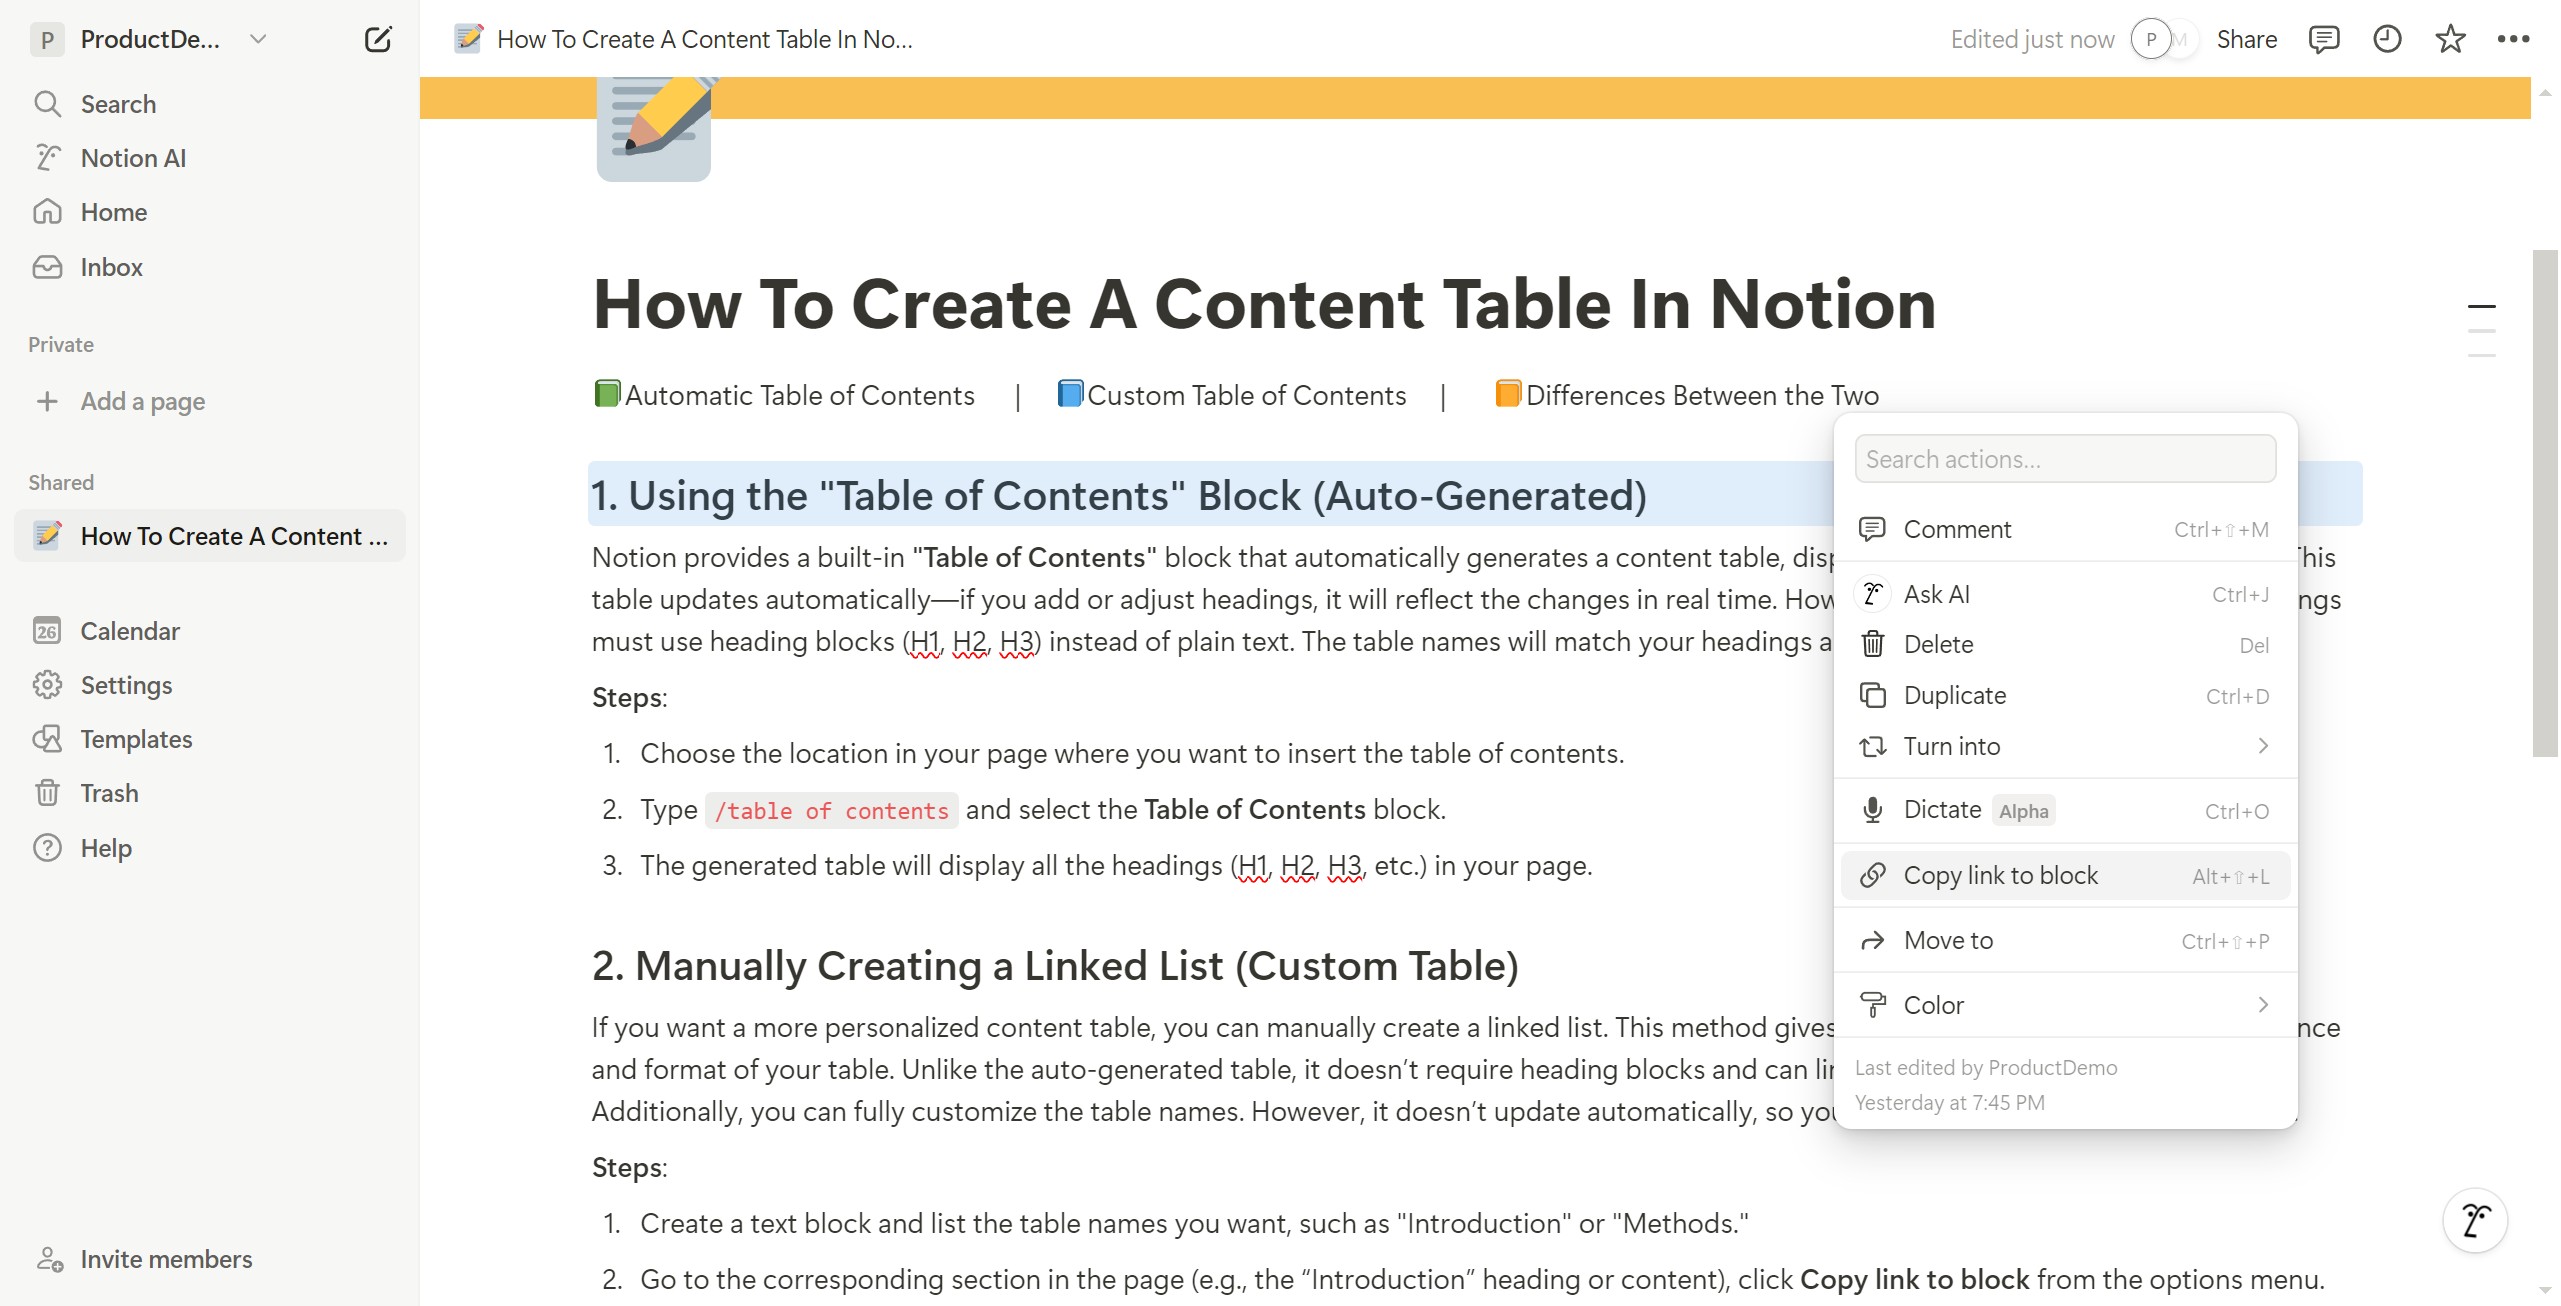Click the page title heading
The width and height of the screenshot is (2561, 1306).
pyautogui.click(x=1264, y=304)
